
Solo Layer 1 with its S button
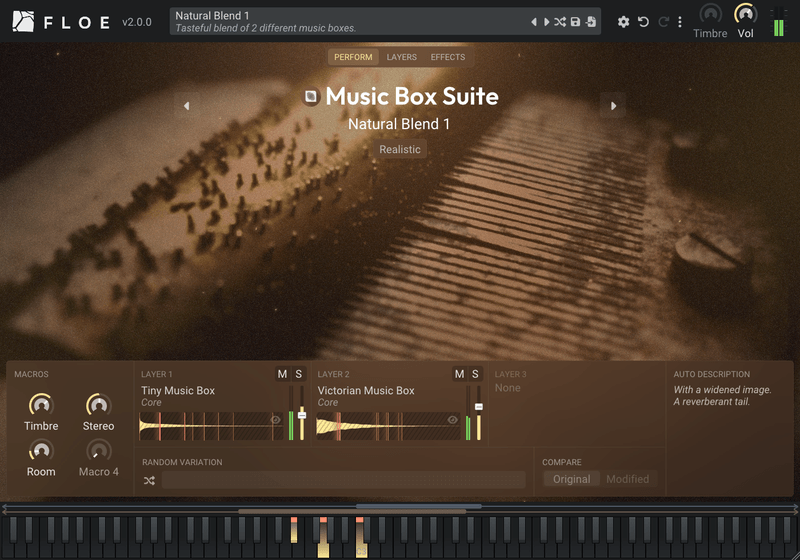[x=298, y=374]
